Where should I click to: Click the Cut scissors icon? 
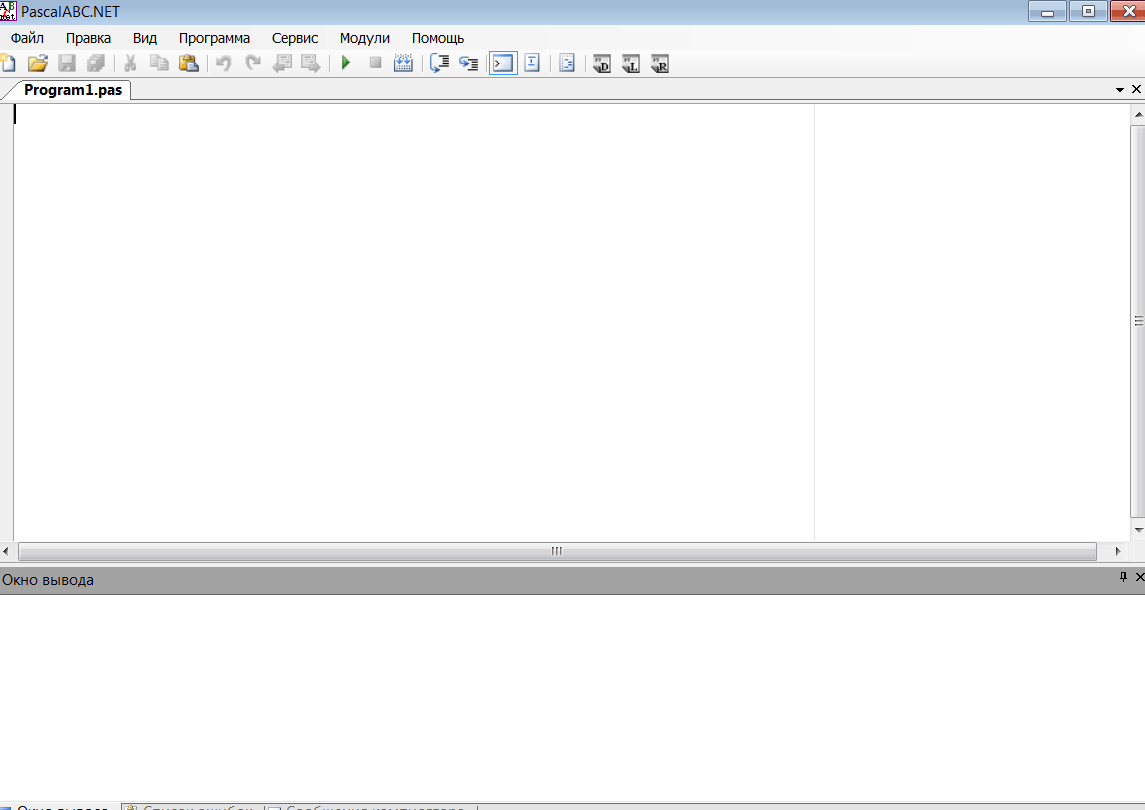click(x=130, y=64)
